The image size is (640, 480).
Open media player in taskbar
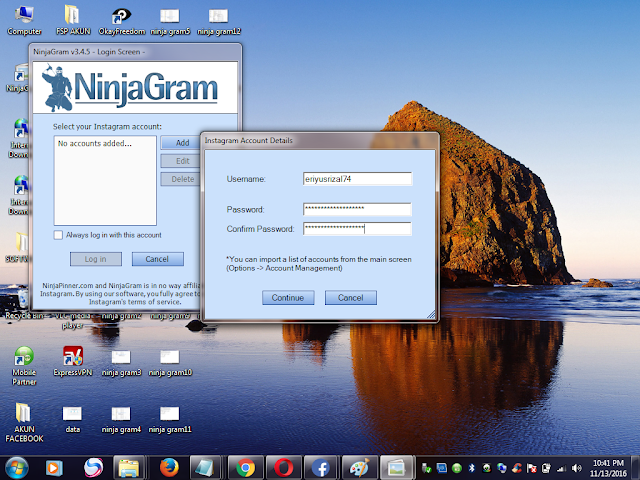pyautogui.click(x=53, y=468)
